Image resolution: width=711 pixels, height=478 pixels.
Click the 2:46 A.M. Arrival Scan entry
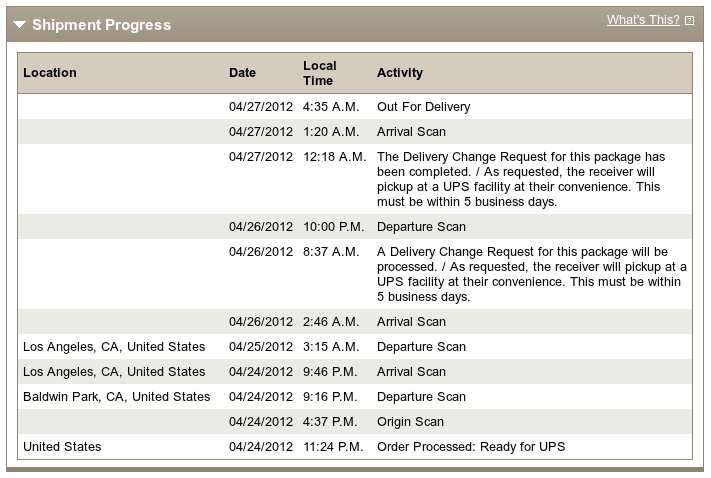[x=355, y=322]
